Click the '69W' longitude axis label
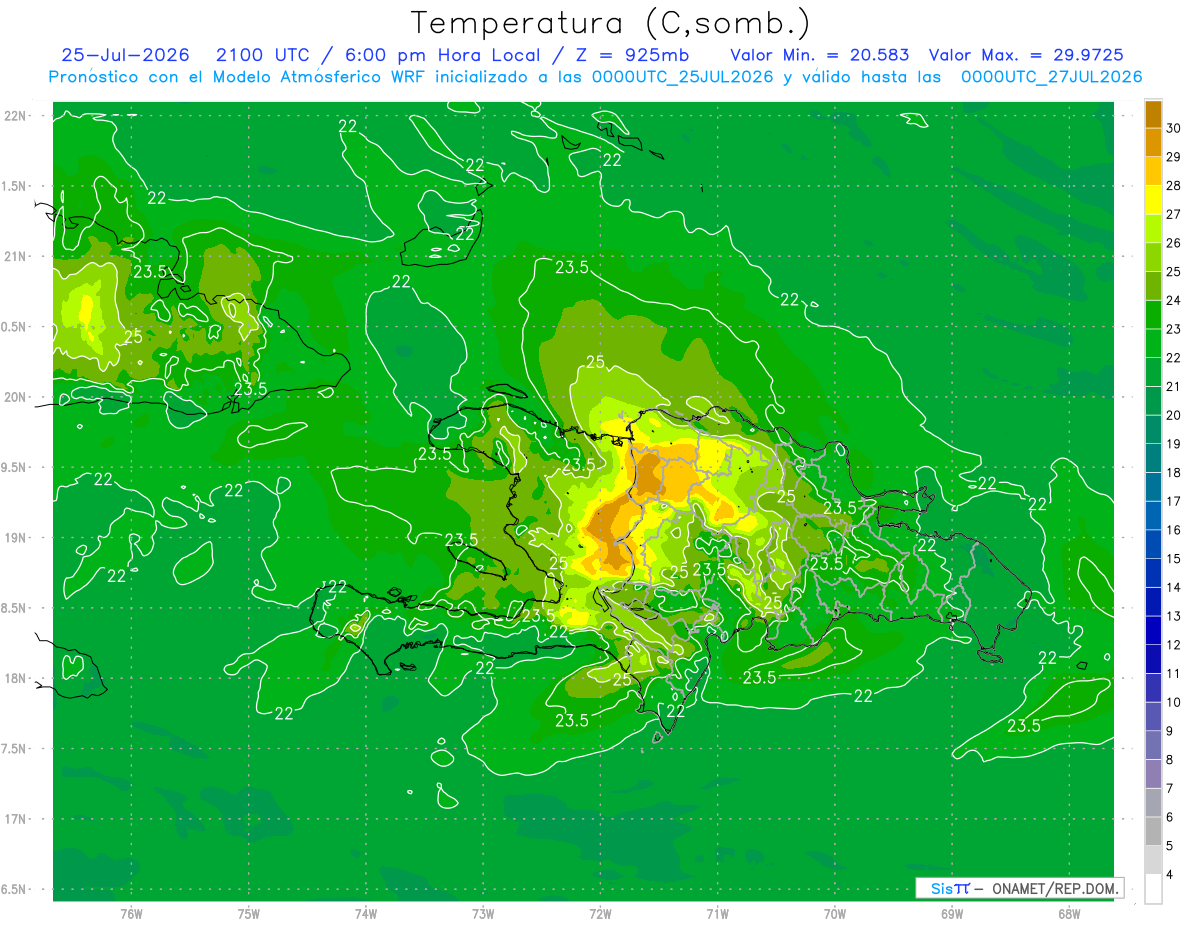 [951, 914]
